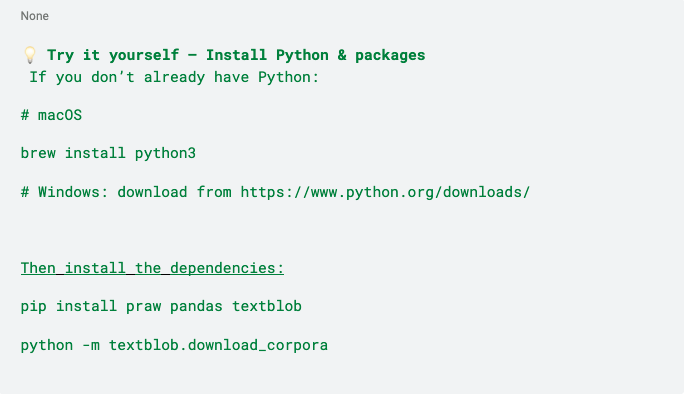Click 'If you don't already have Python:' text

(174, 77)
